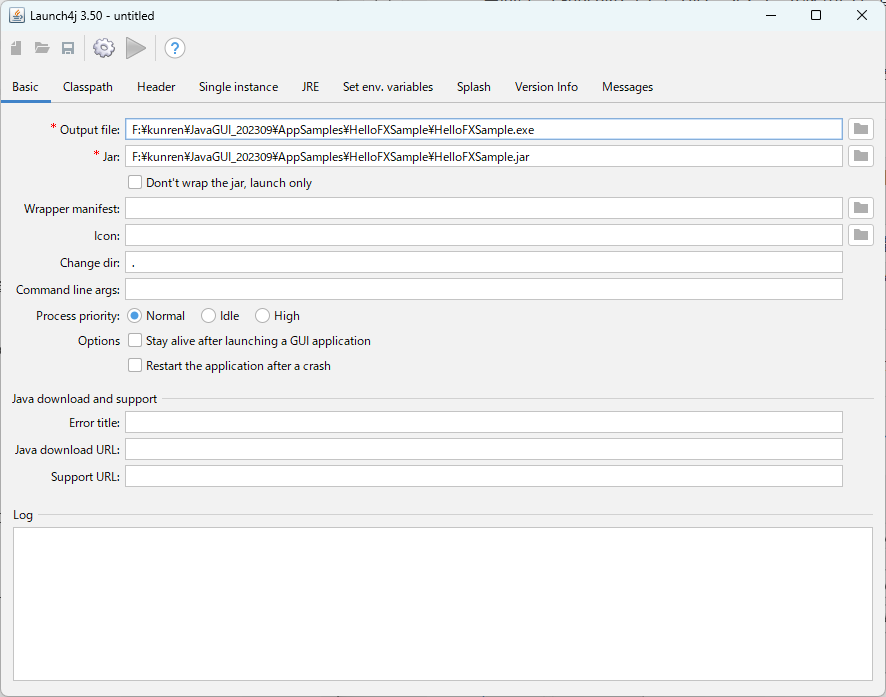Screen dimensions: 886x697
Task: Click the gear icon to build wrapper
Action: 104,48
